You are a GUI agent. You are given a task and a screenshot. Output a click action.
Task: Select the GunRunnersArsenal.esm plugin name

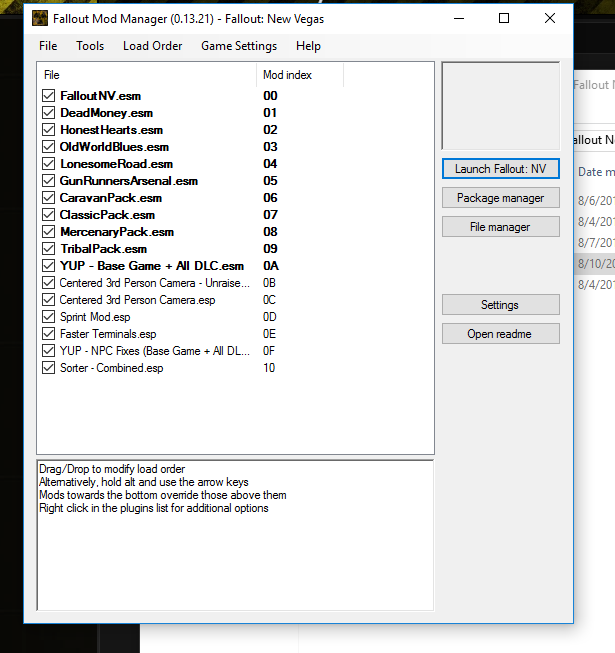pos(129,181)
